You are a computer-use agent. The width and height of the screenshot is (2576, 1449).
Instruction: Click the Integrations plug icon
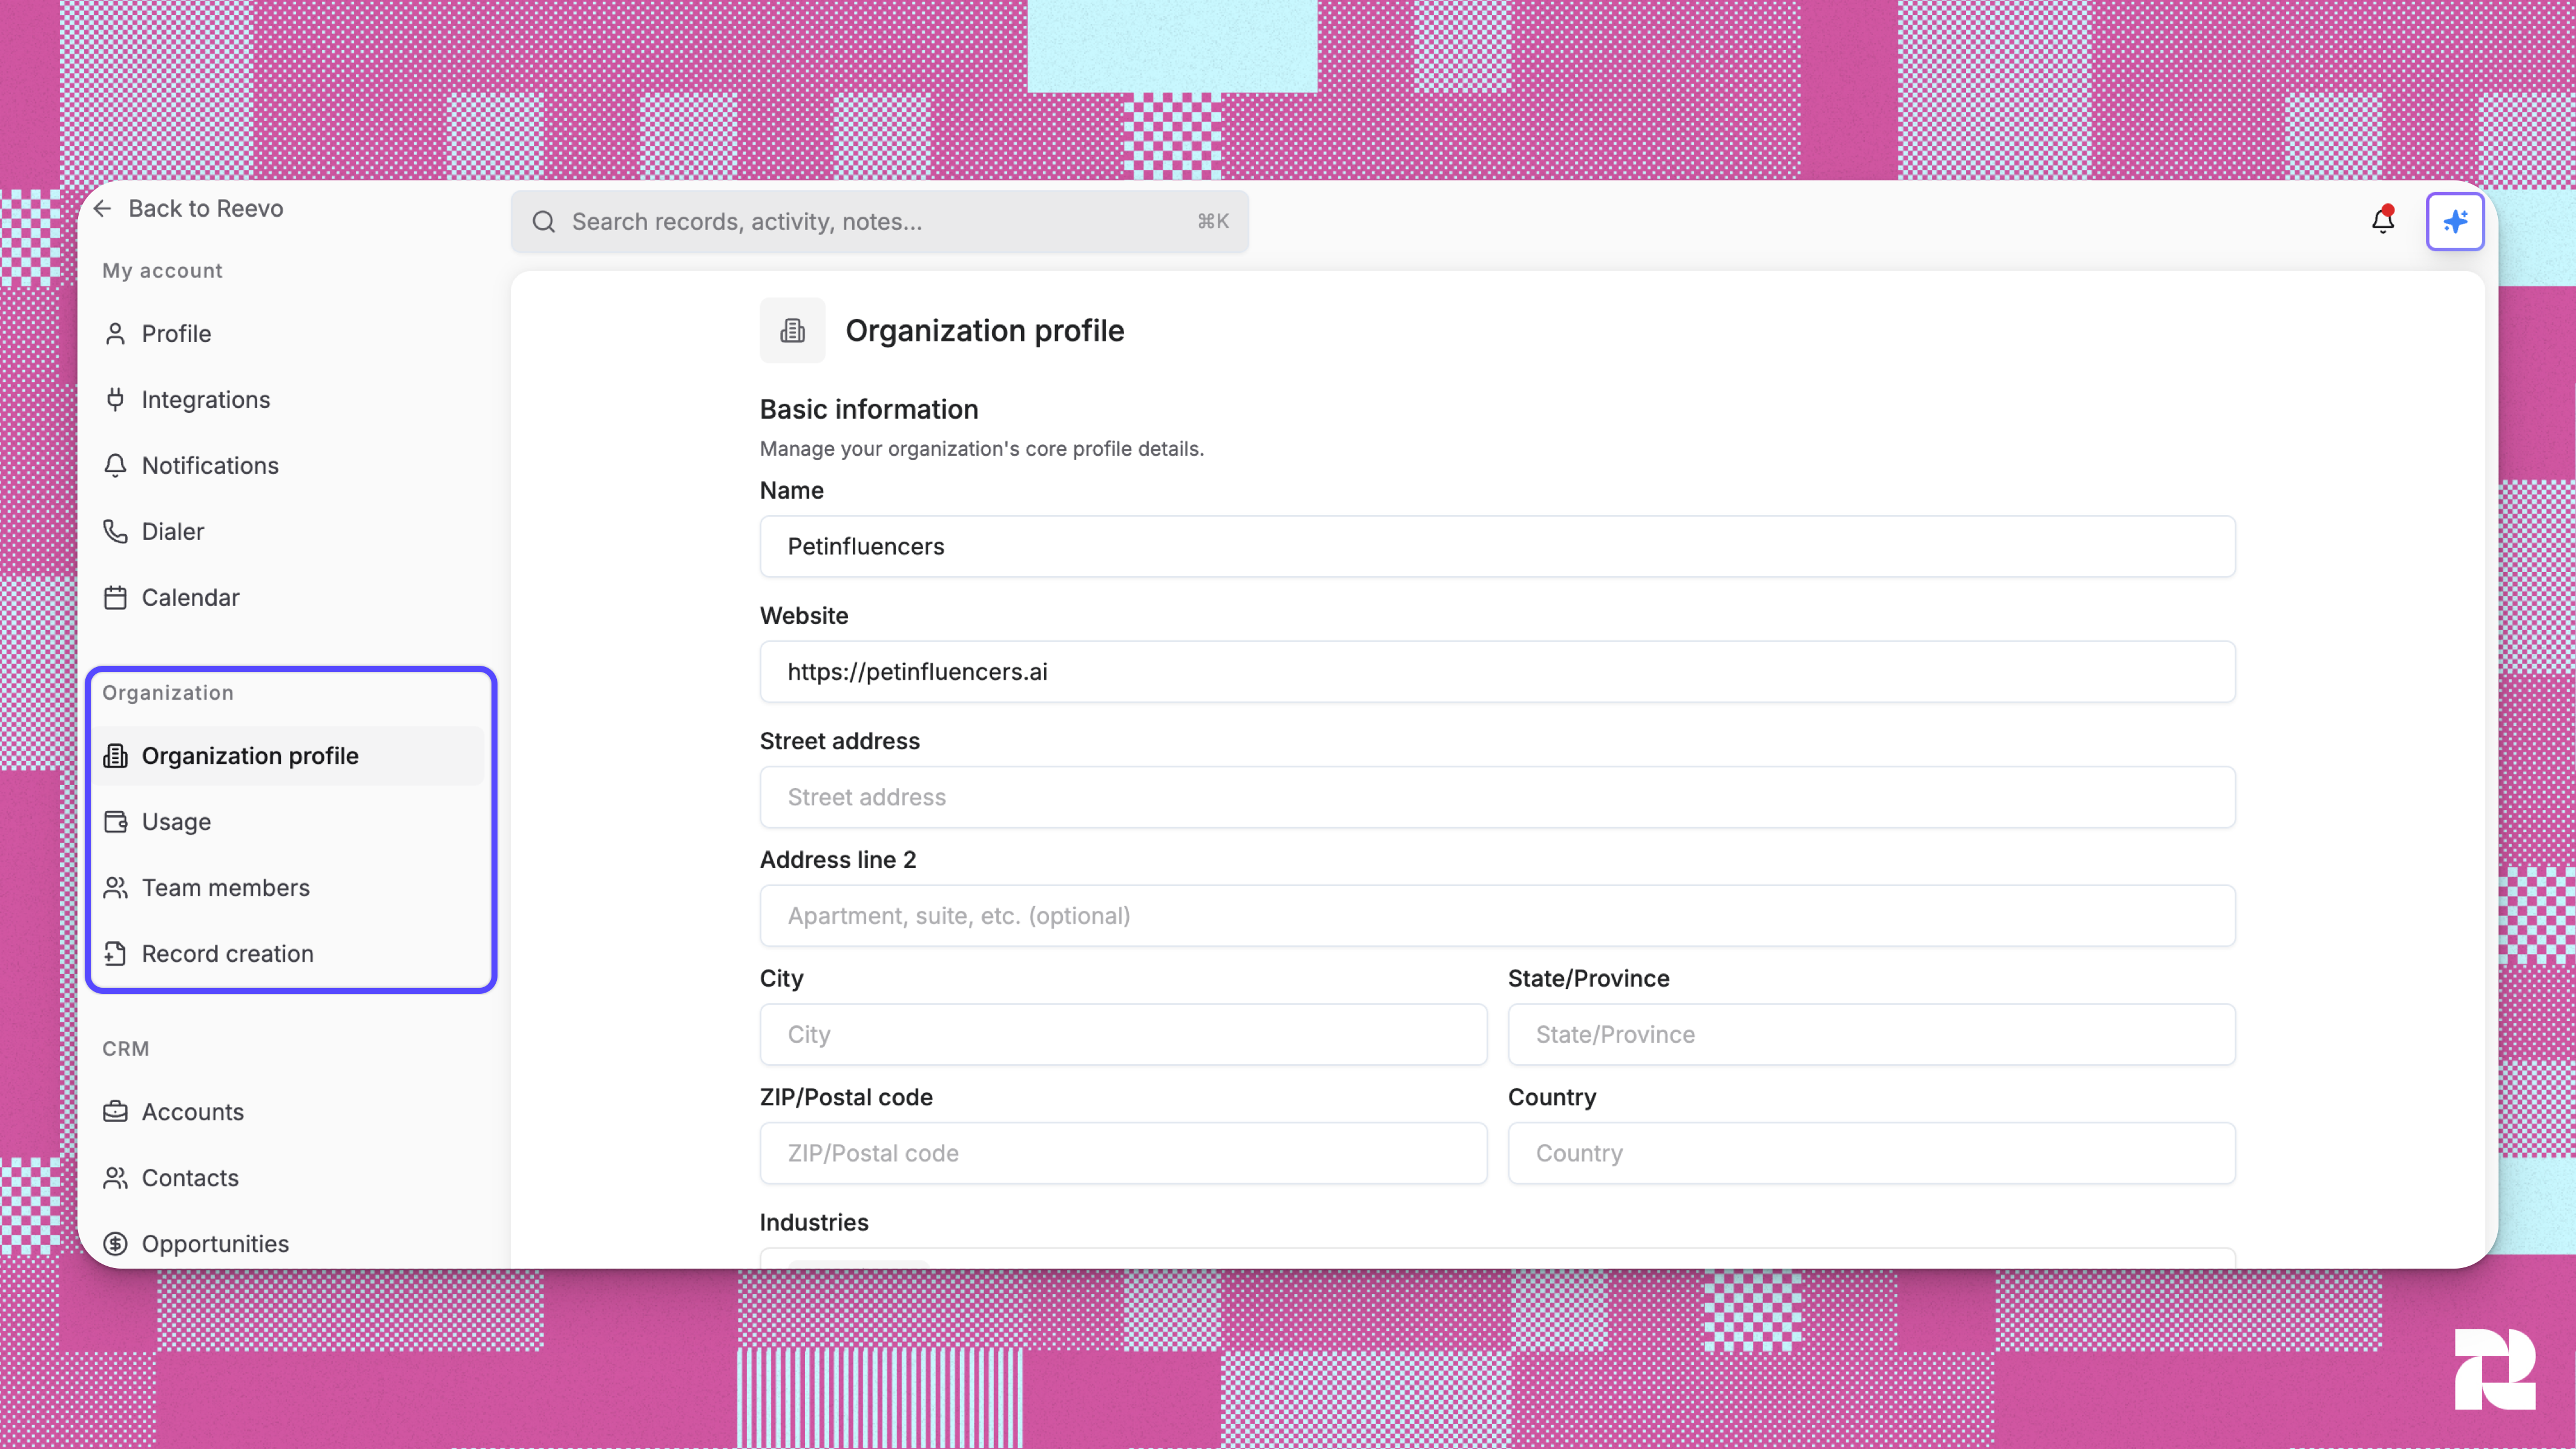[x=115, y=399]
